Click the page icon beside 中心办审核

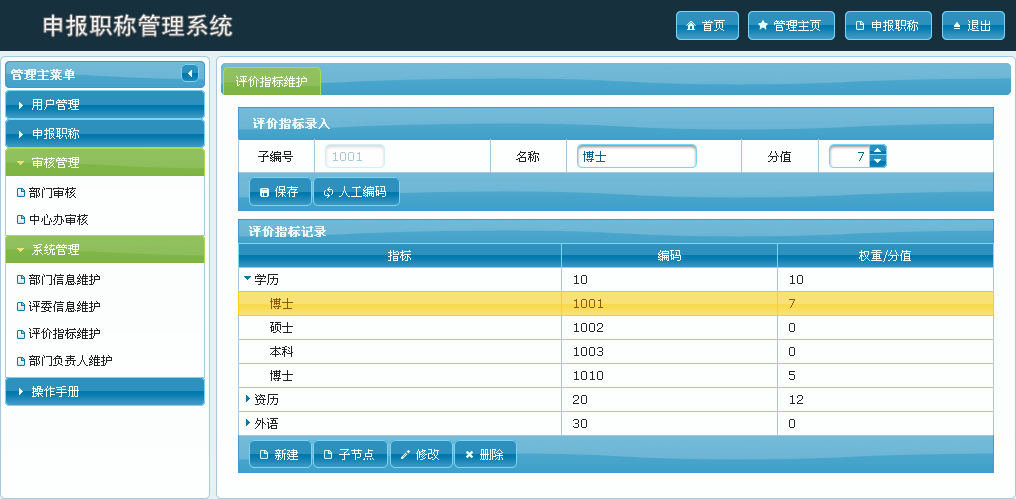point(21,220)
